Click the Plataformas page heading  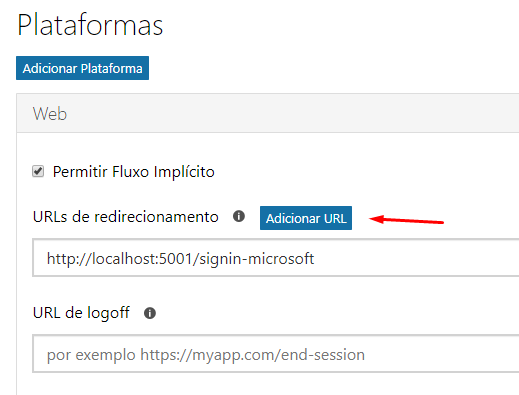(x=90, y=25)
